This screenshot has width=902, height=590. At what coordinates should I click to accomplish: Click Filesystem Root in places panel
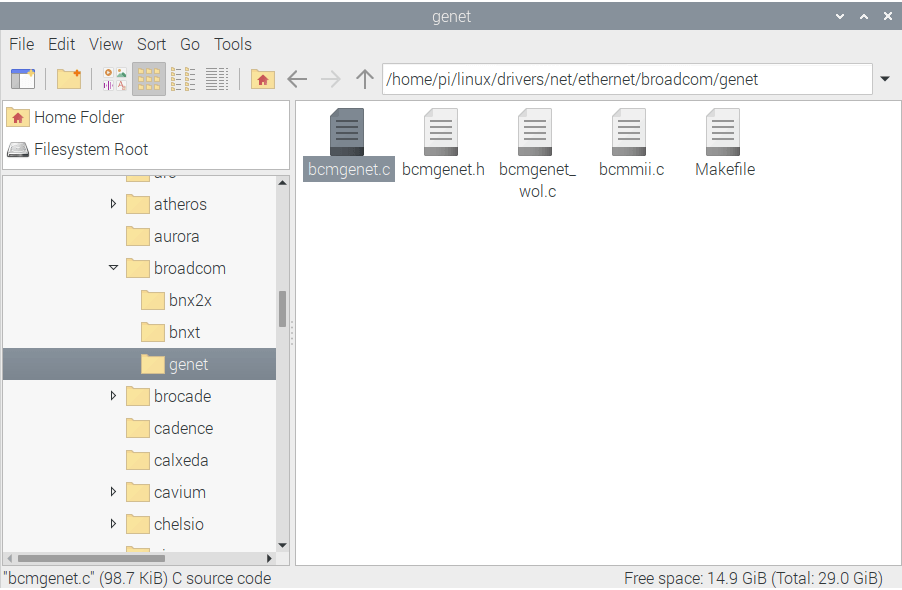click(x=90, y=149)
